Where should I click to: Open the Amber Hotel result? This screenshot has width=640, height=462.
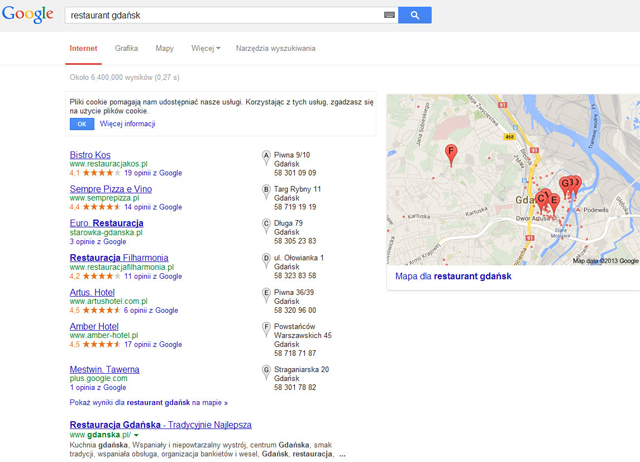coord(94,327)
